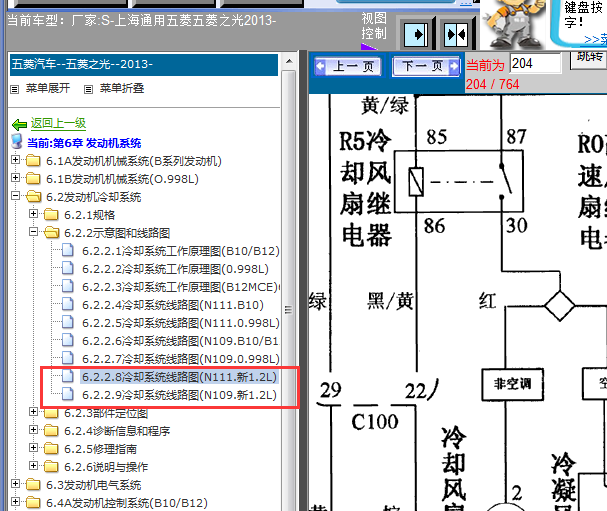Open 6.2.2.1冷却系统工作原理图(B10/B12)
607x511 pixels.
pos(181,251)
